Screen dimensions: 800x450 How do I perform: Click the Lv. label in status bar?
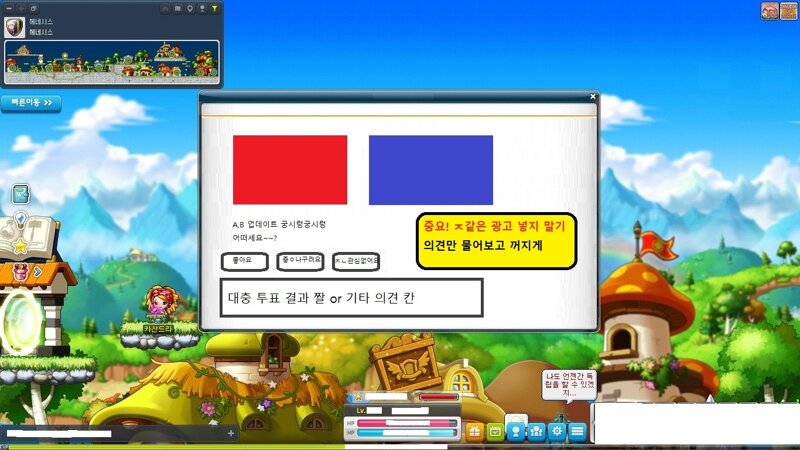coord(361,410)
